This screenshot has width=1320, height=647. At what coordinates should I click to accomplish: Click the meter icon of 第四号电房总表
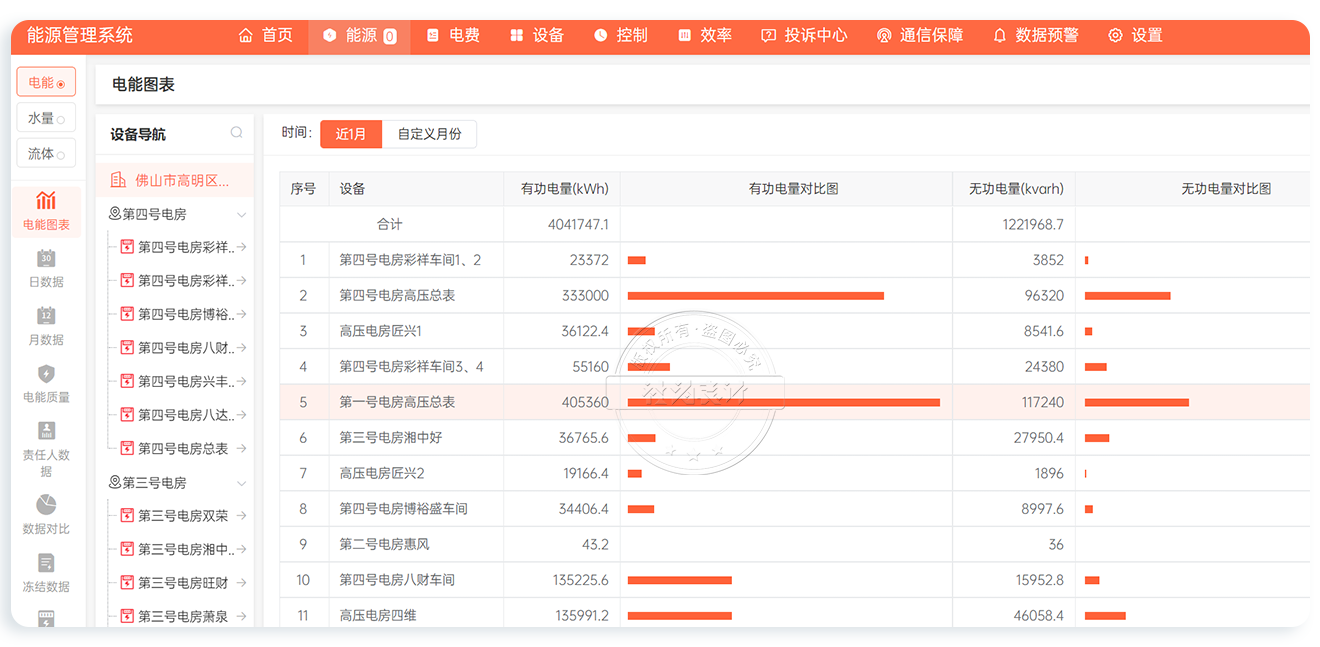[x=127, y=448]
